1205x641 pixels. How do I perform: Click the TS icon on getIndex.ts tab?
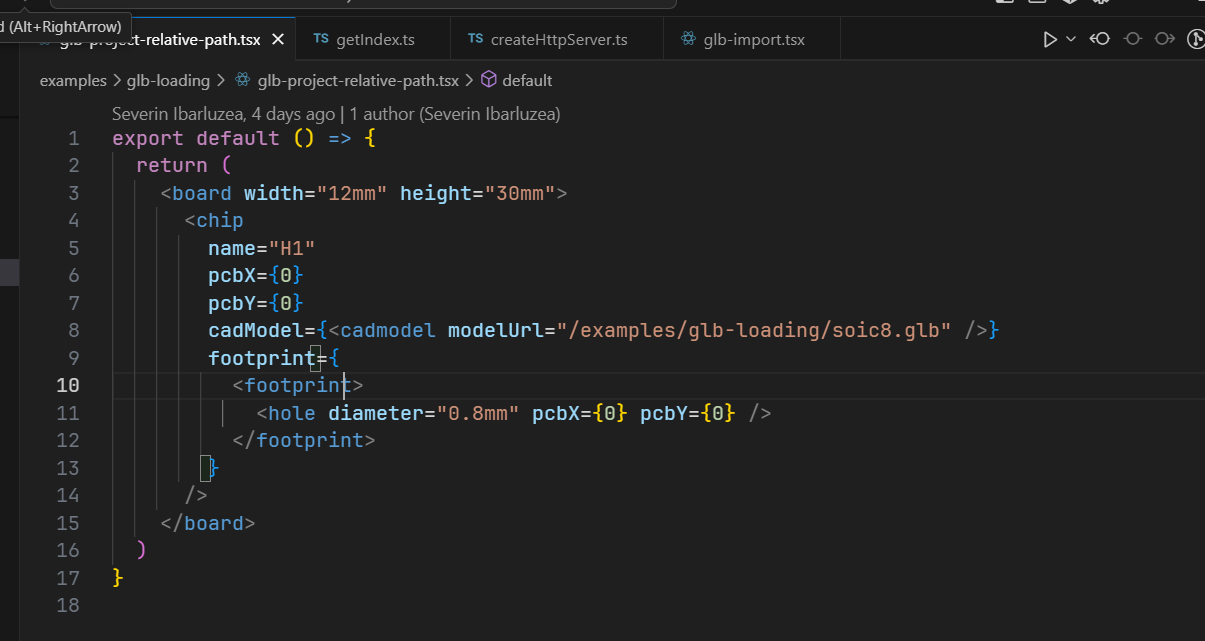pos(321,40)
